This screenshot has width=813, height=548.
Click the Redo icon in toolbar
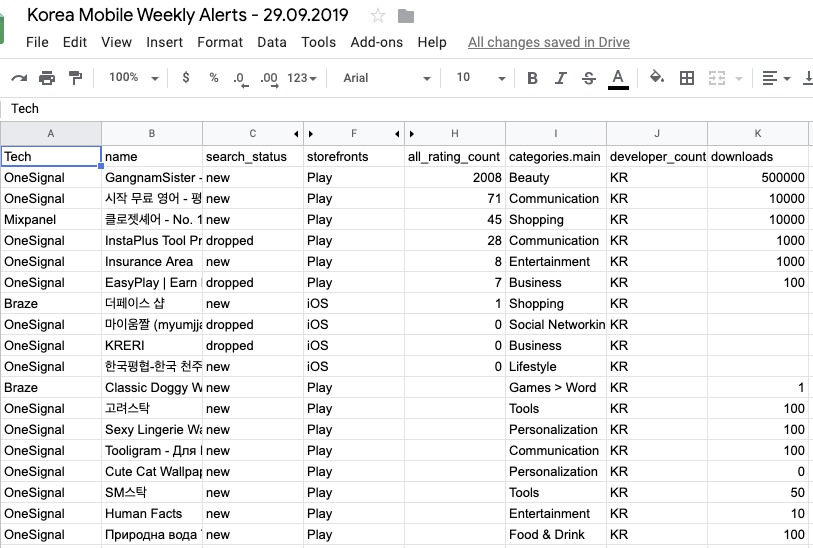[19, 78]
